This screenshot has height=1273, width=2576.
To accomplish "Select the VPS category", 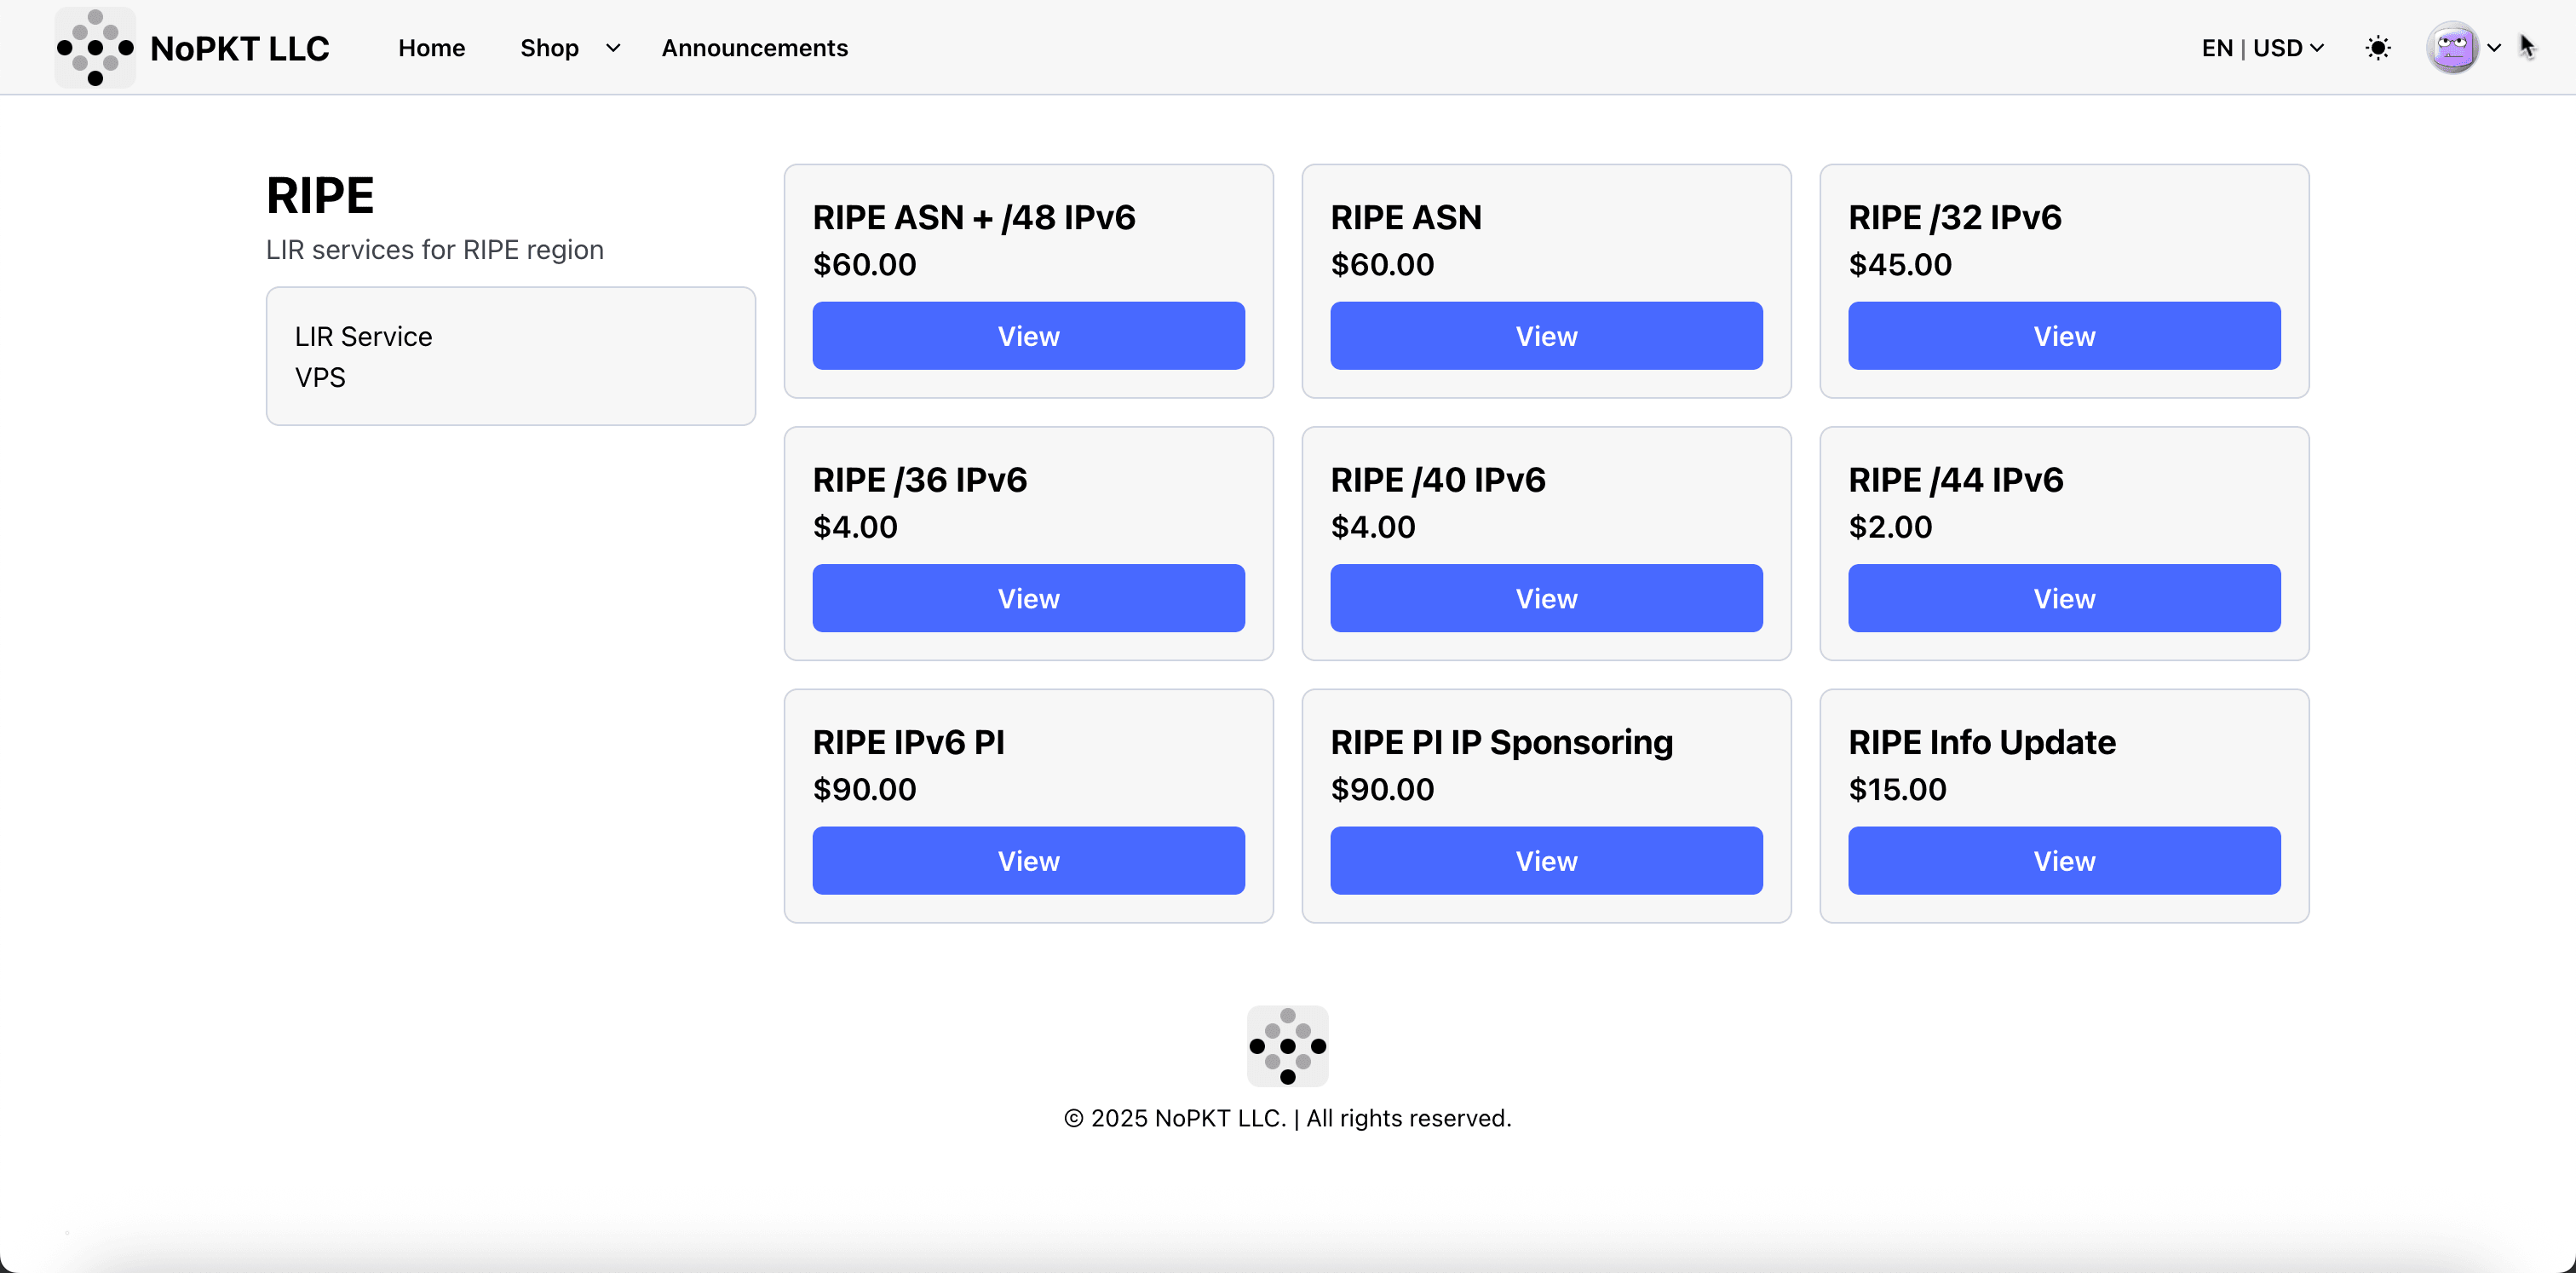I will [320, 377].
